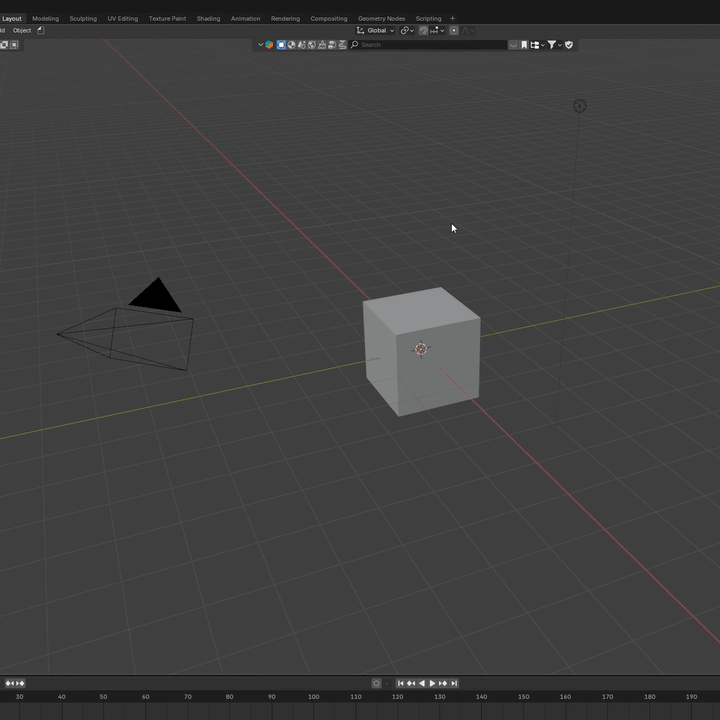This screenshot has height=720, width=720.
Task: Open the Global transform orientation dropdown
Action: pos(376,30)
